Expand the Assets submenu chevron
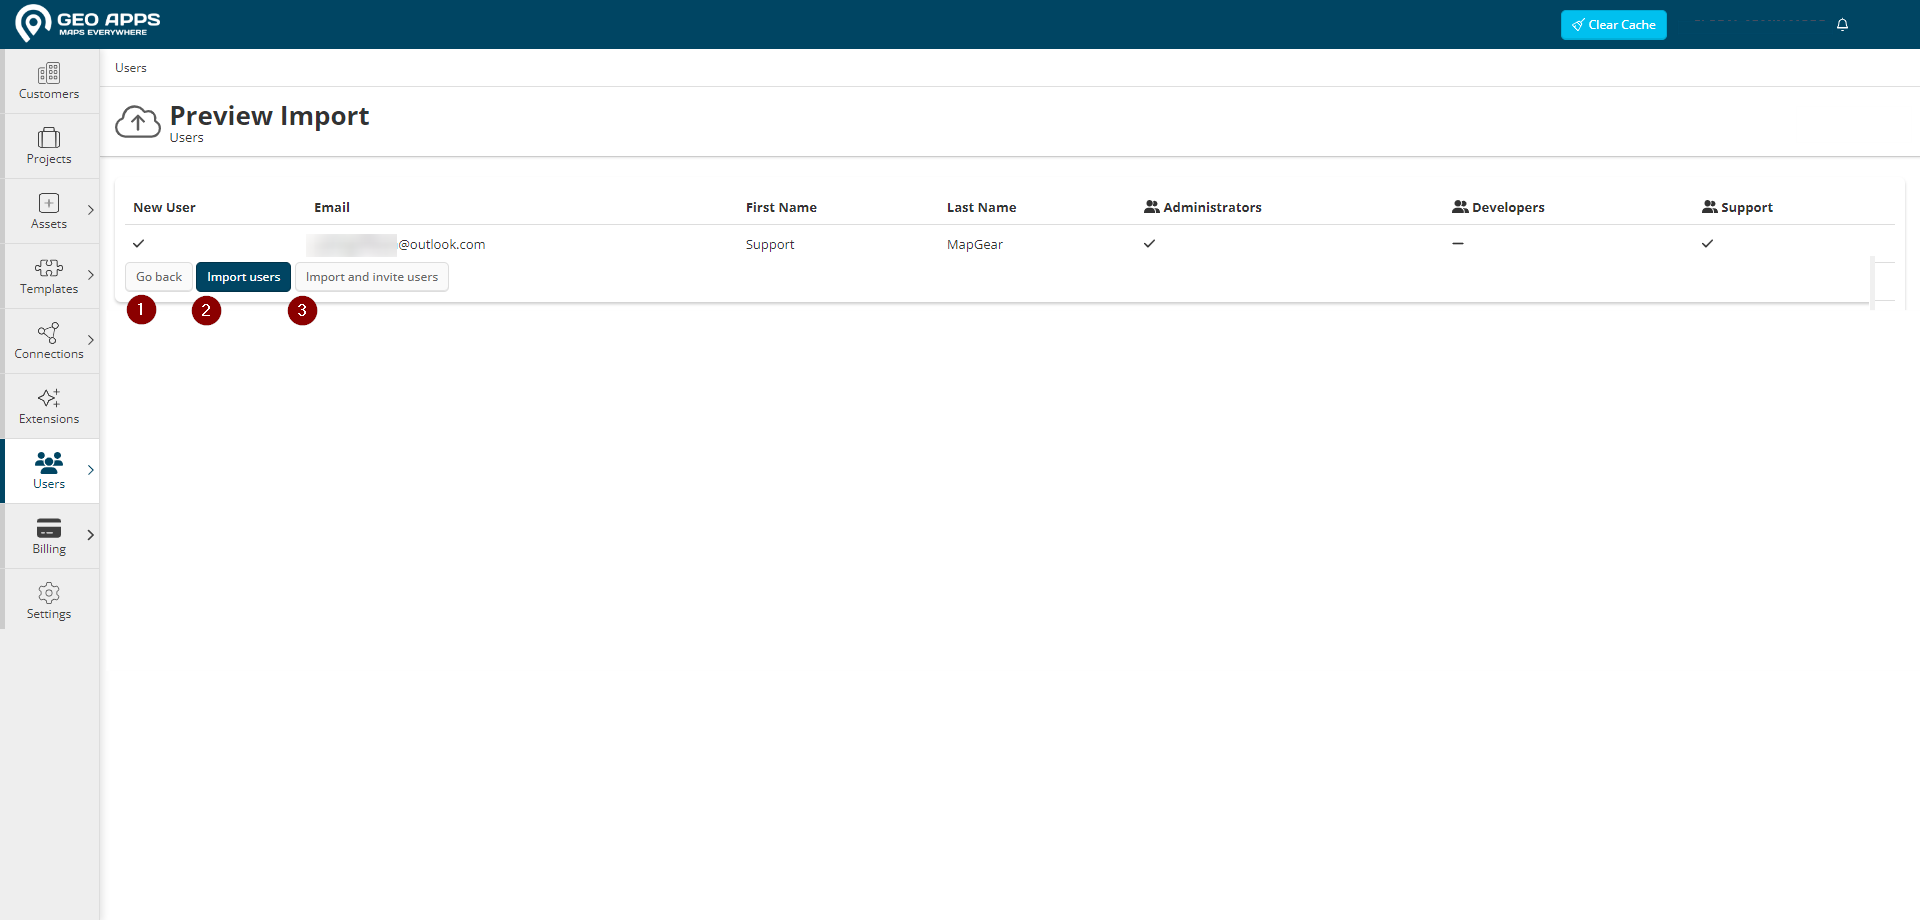 coord(91,210)
